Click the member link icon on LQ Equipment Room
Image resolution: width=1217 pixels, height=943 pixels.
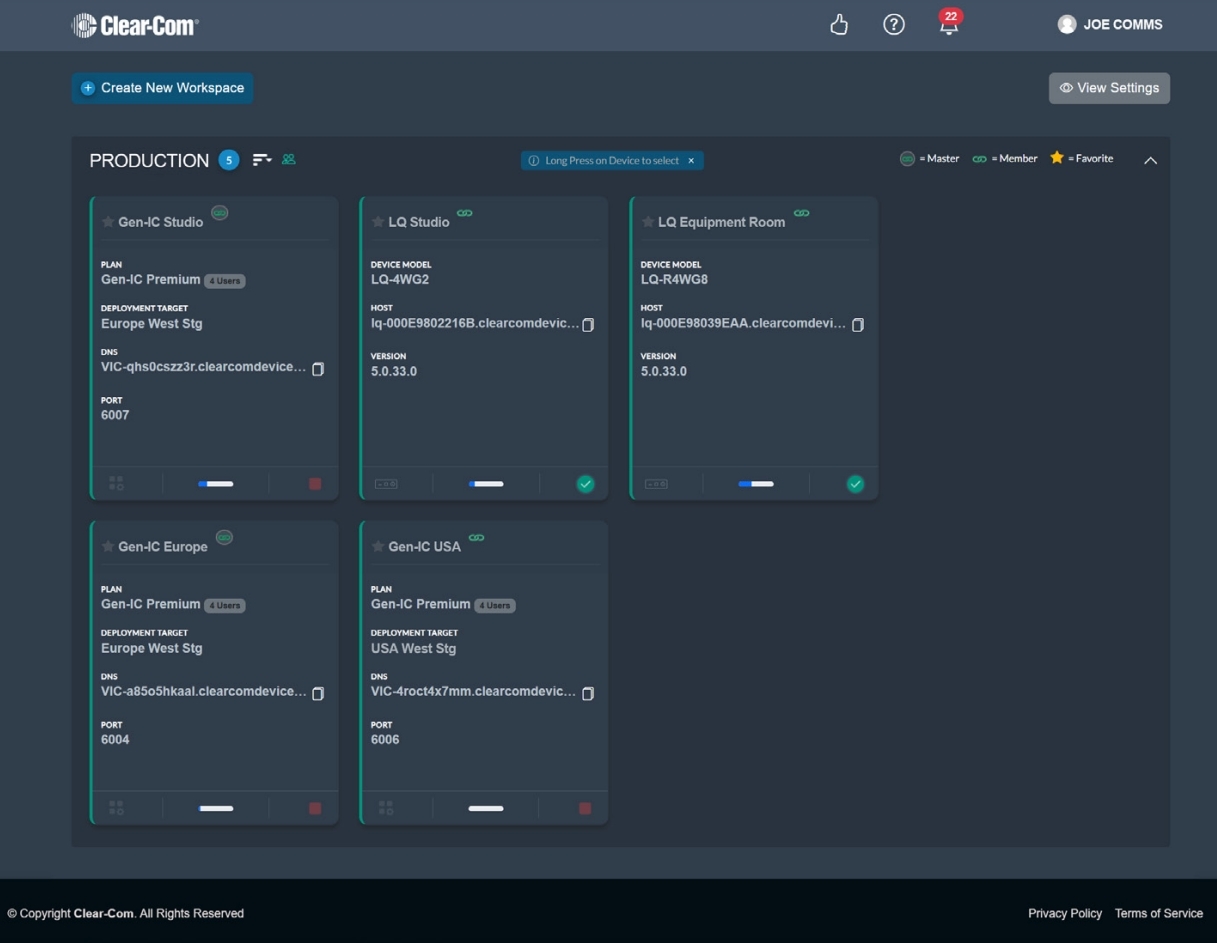click(x=802, y=213)
